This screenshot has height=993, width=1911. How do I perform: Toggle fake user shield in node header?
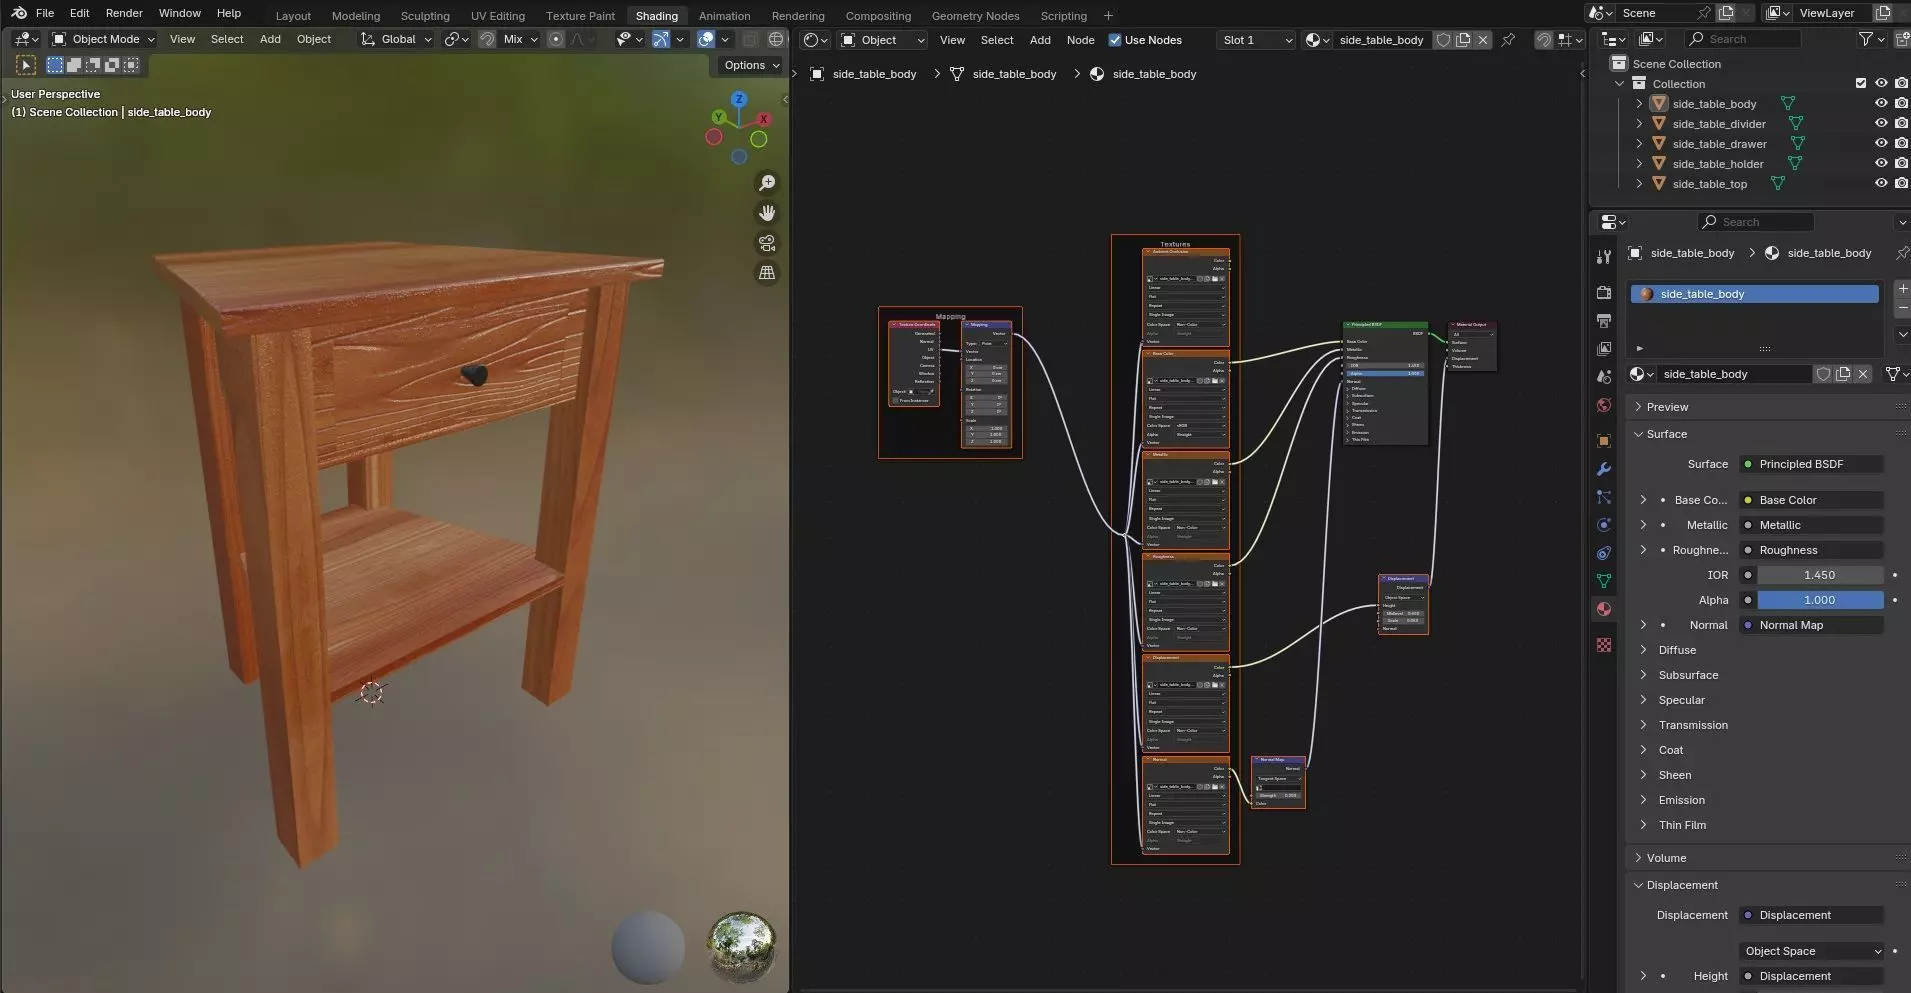coord(1443,40)
